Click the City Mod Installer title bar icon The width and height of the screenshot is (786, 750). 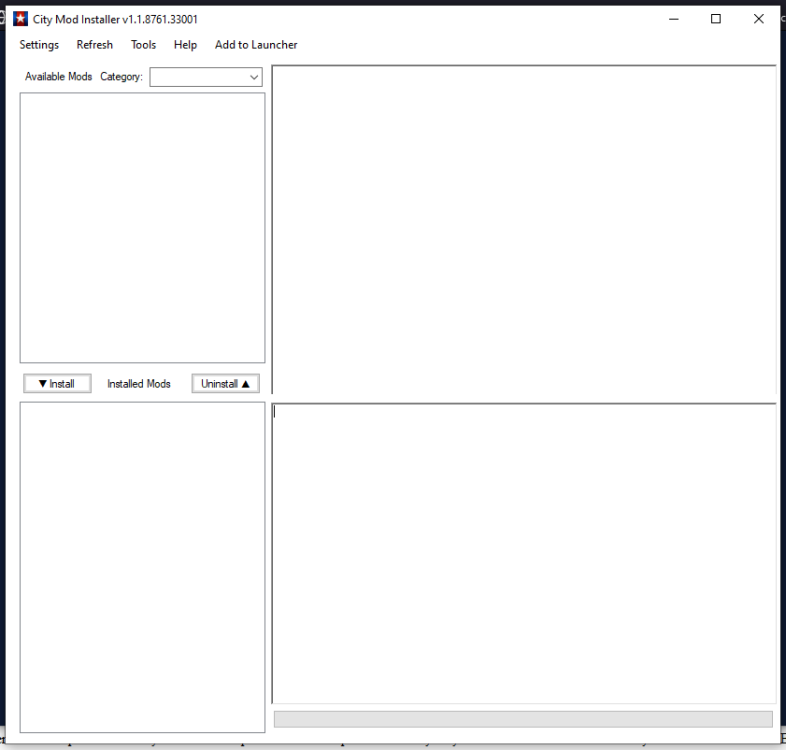tap(20, 19)
